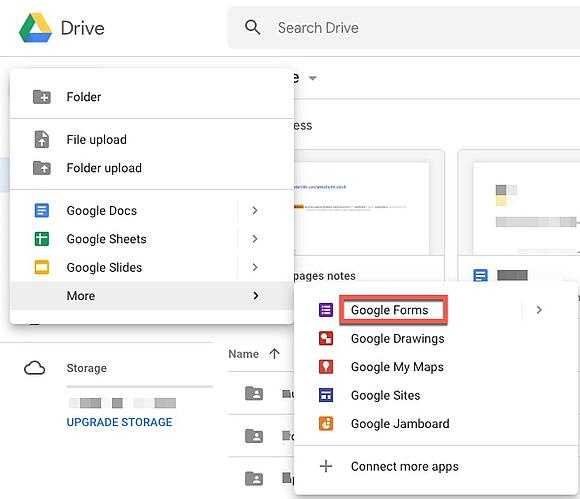Screen dimensions: 580x499
Task: Click the Google Sites blue icon
Action: tap(326, 395)
